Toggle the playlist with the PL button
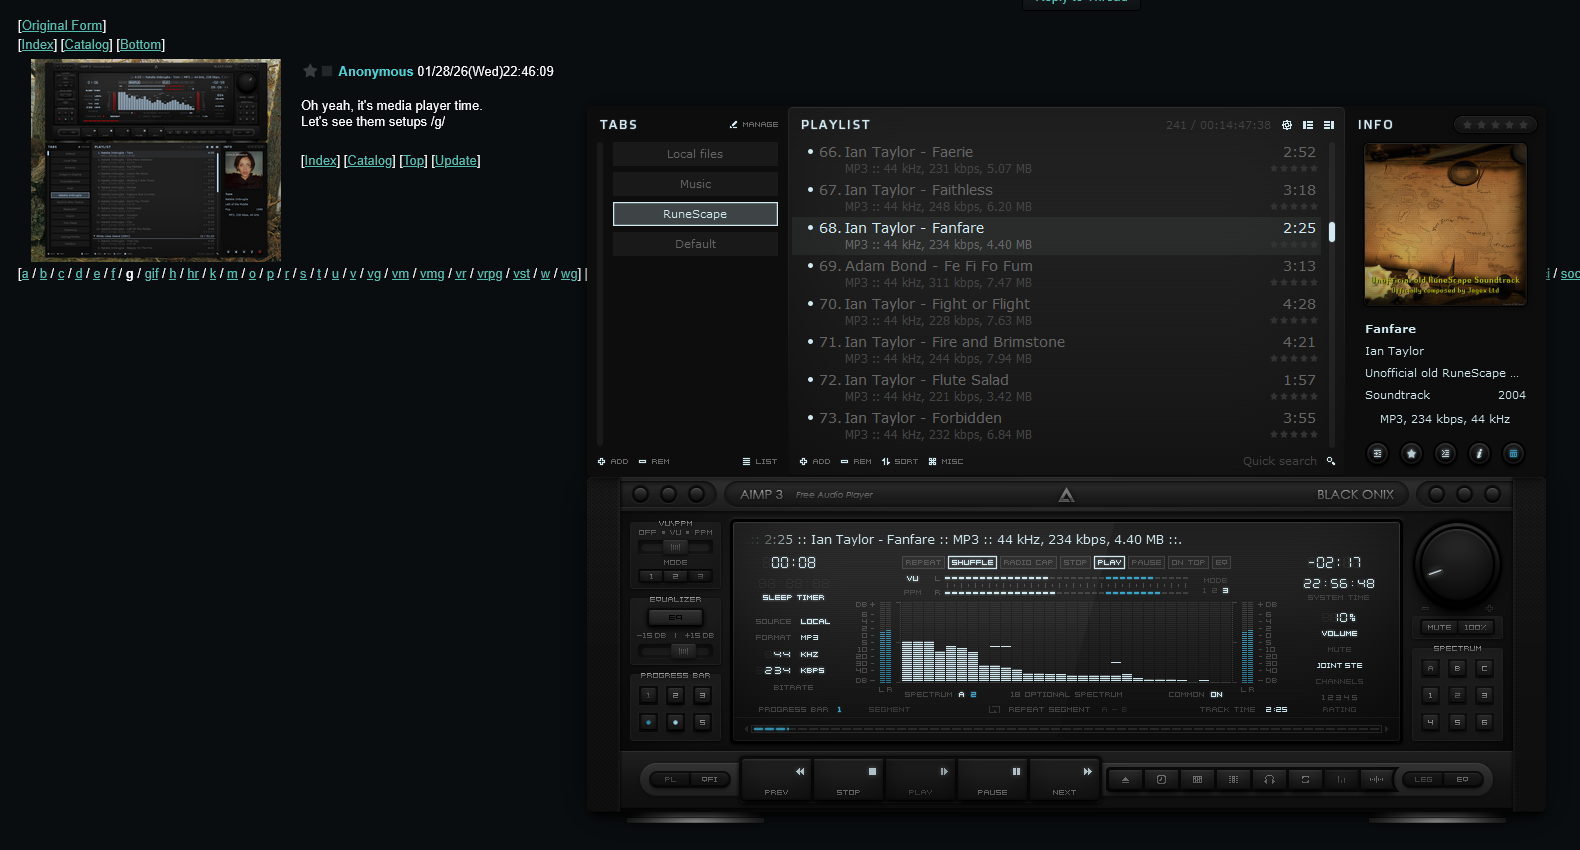Image resolution: width=1580 pixels, height=850 pixels. point(670,779)
